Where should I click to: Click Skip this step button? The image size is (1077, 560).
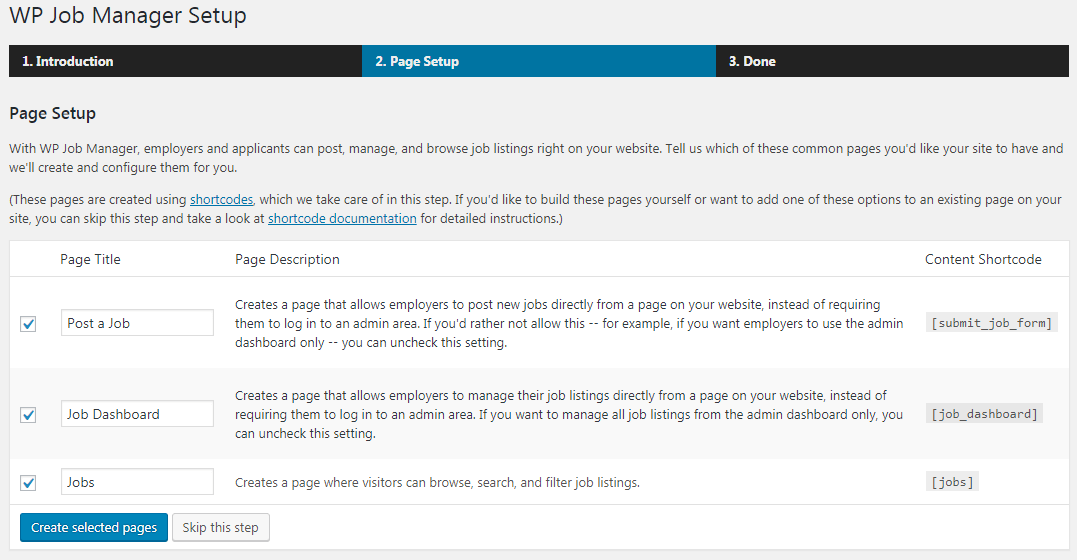point(220,528)
